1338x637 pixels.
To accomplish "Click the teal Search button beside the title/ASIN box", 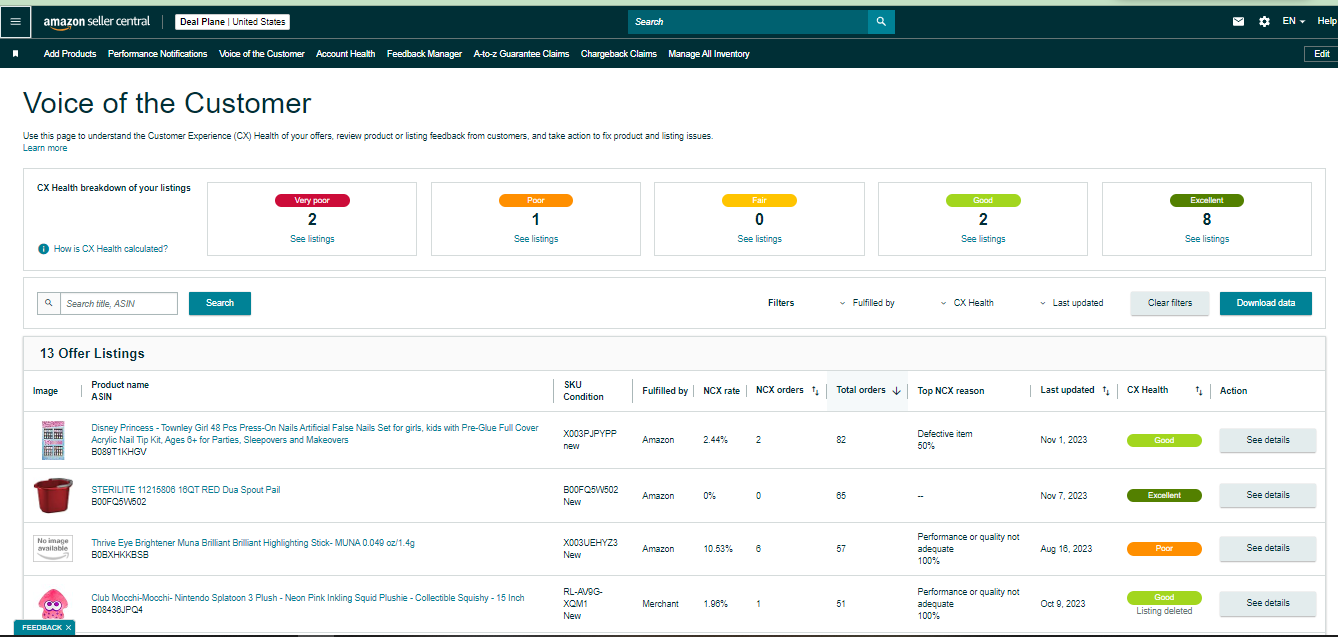I will tap(220, 303).
